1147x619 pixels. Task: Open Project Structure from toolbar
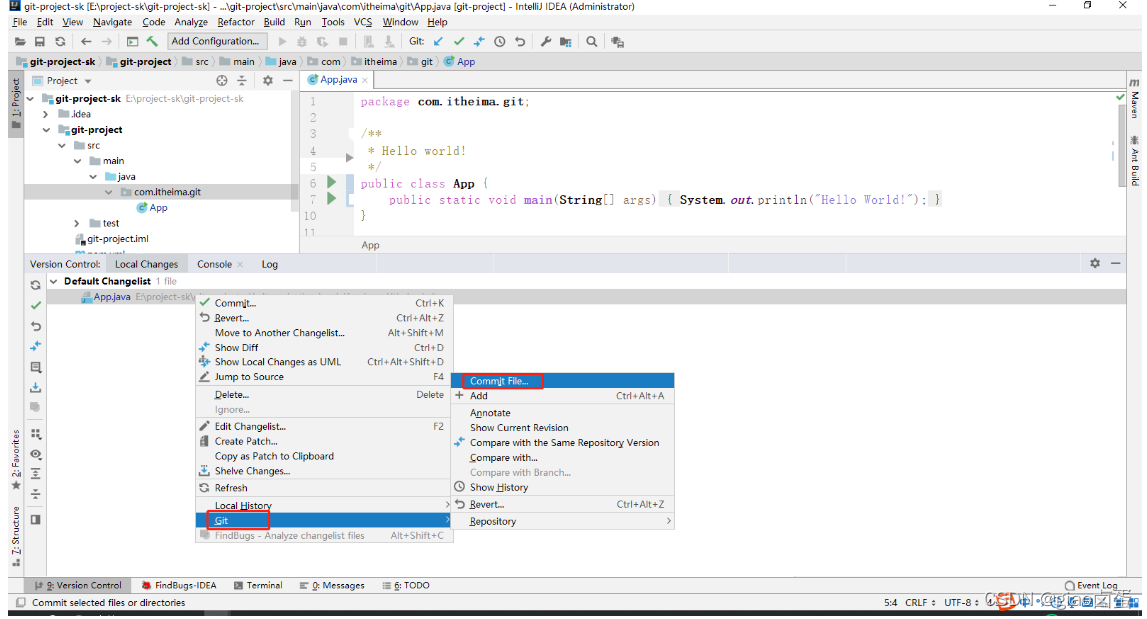pos(565,42)
